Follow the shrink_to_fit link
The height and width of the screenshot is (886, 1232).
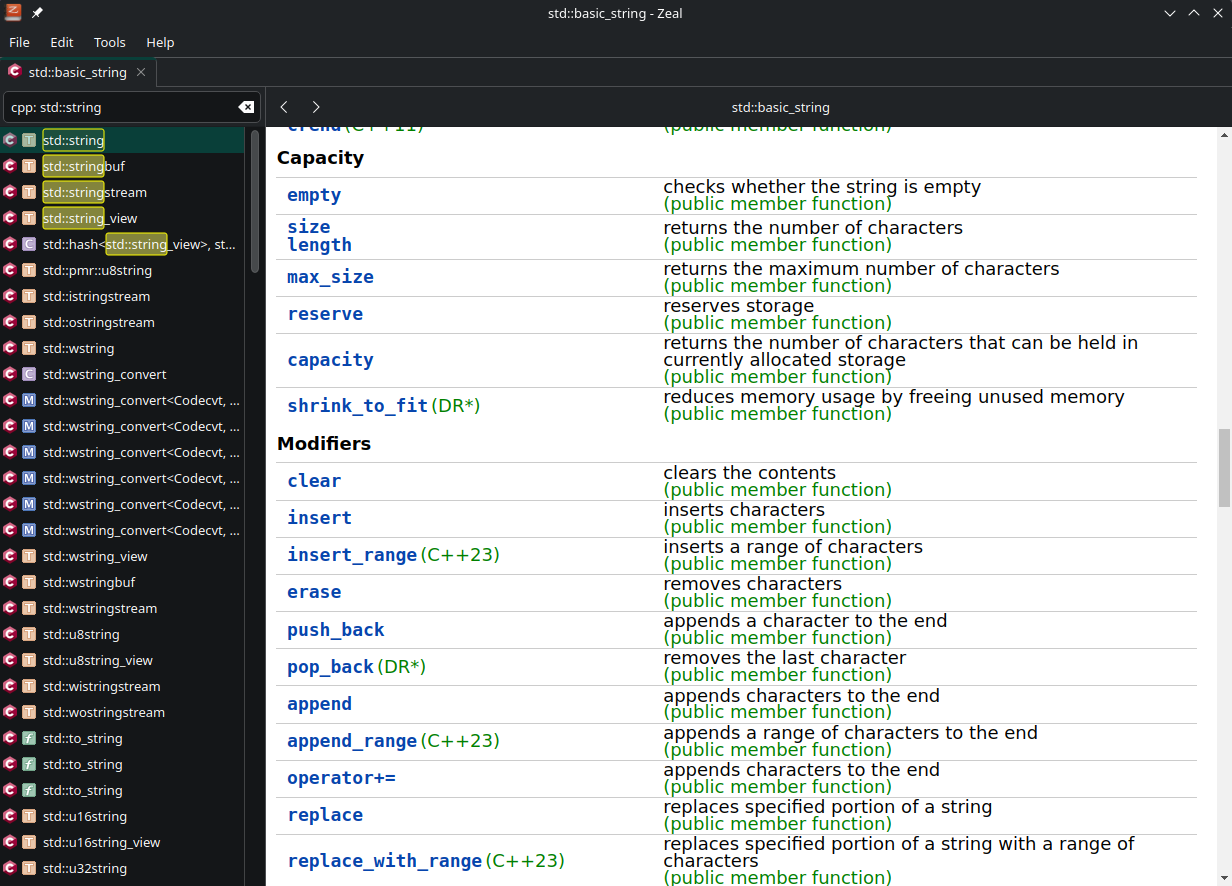click(356, 406)
